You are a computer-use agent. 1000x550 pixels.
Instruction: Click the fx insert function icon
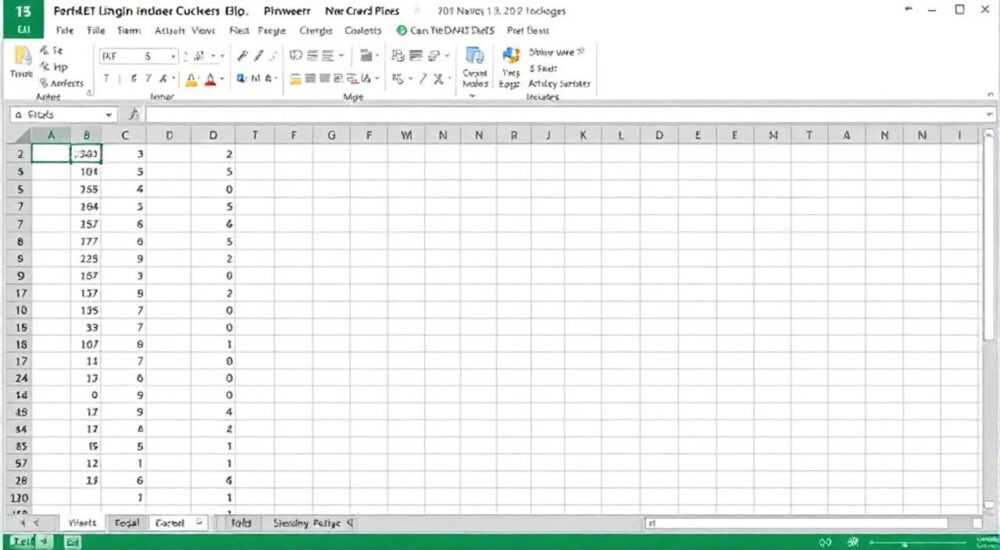[134, 115]
